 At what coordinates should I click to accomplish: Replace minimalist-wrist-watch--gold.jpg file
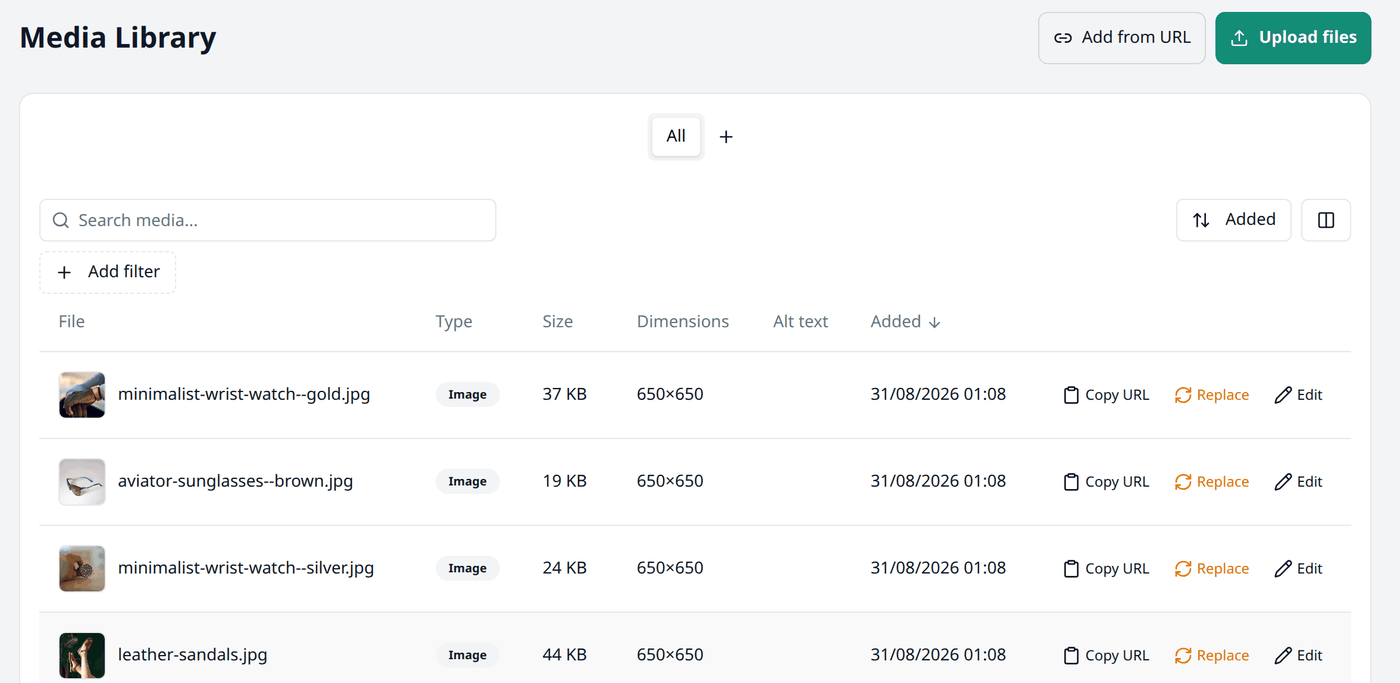(x=1212, y=395)
